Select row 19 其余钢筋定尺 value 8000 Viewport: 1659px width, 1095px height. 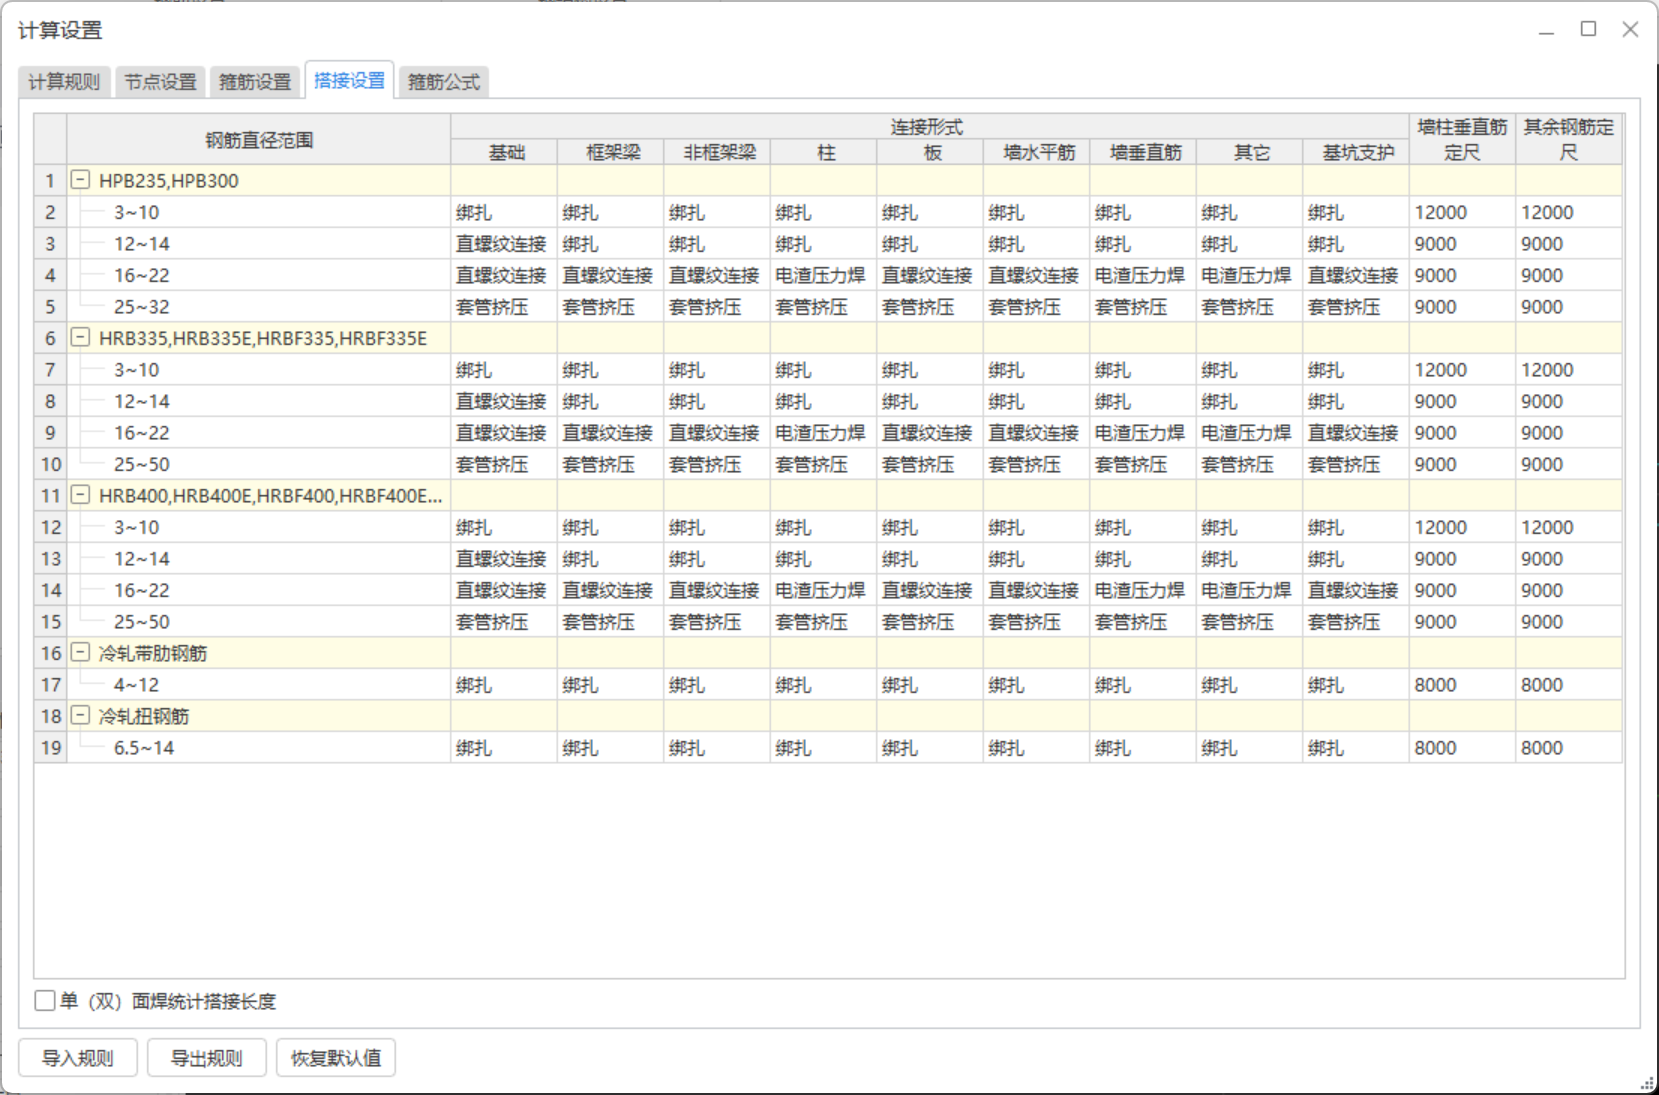point(1569,748)
